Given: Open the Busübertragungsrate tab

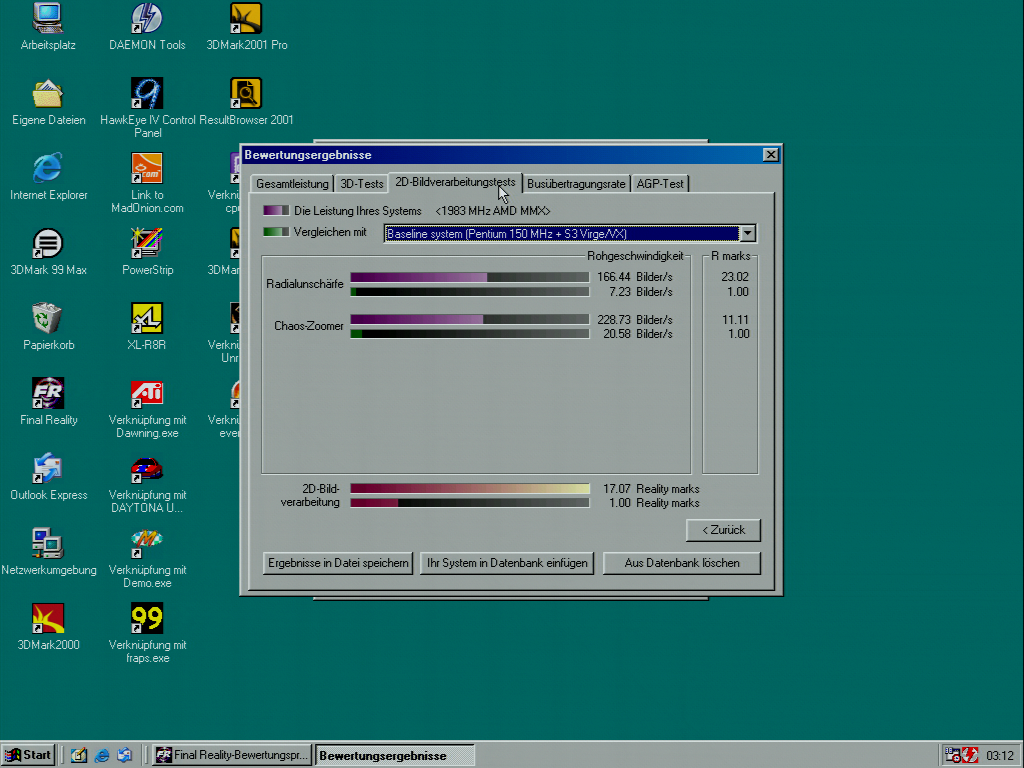Looking at the screenshot, I should click(576, 184).
